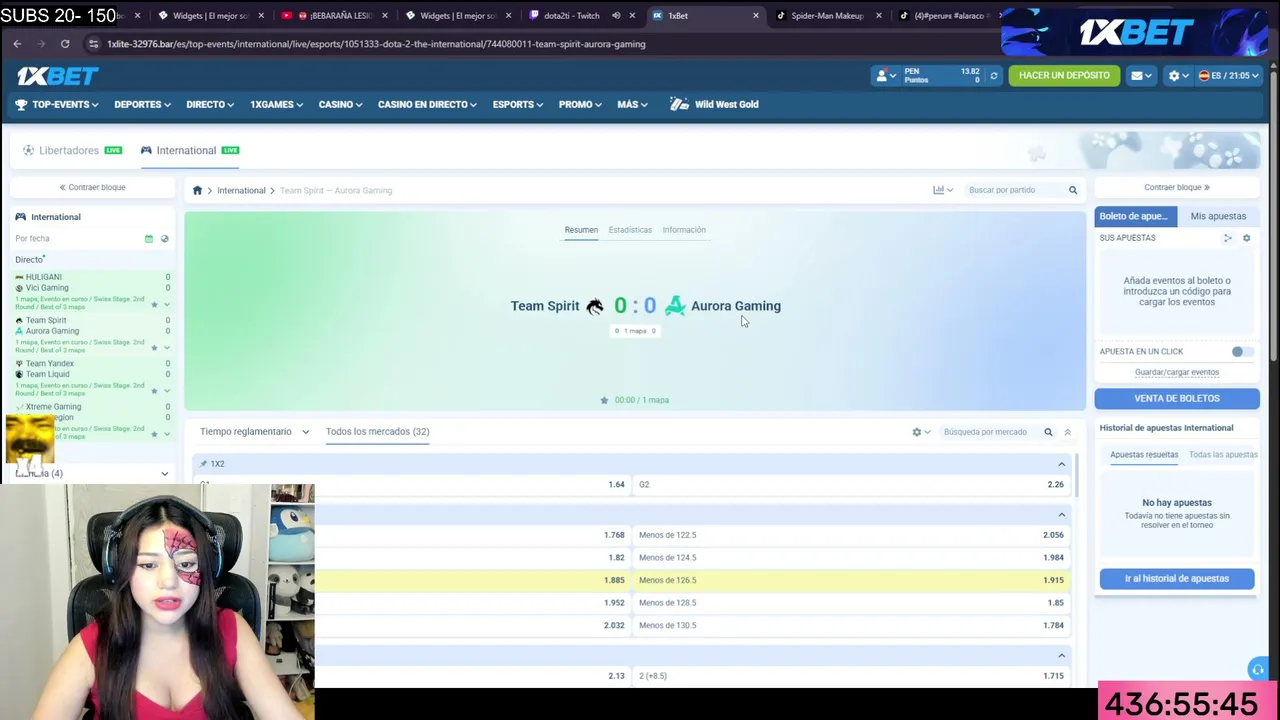Open bet slip settings gear

[1246, 238]
